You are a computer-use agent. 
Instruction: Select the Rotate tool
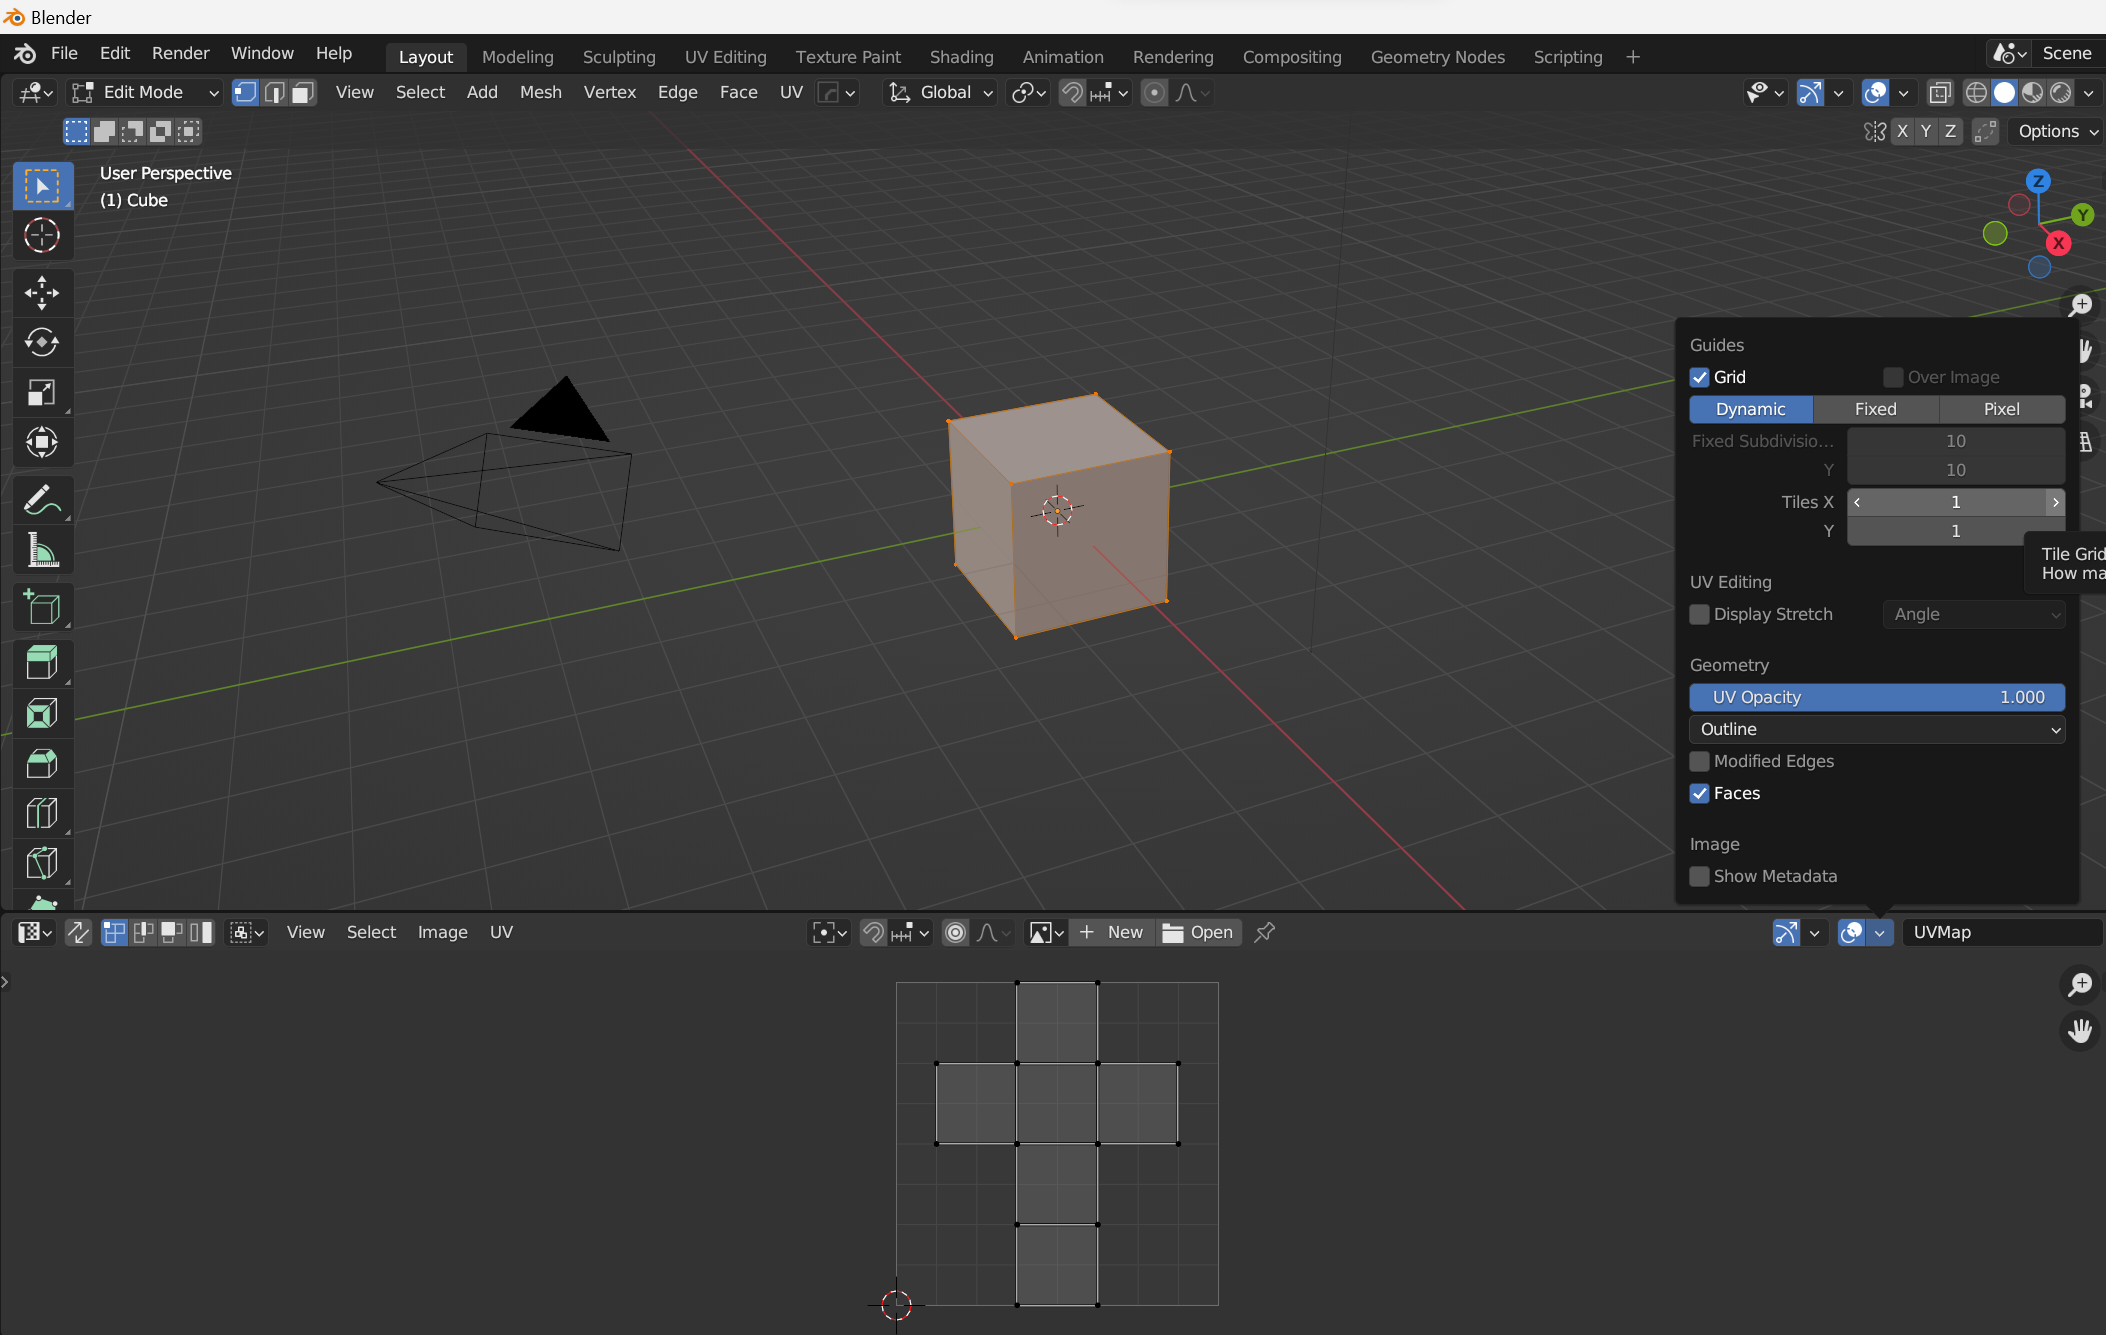tap(42, 342)
